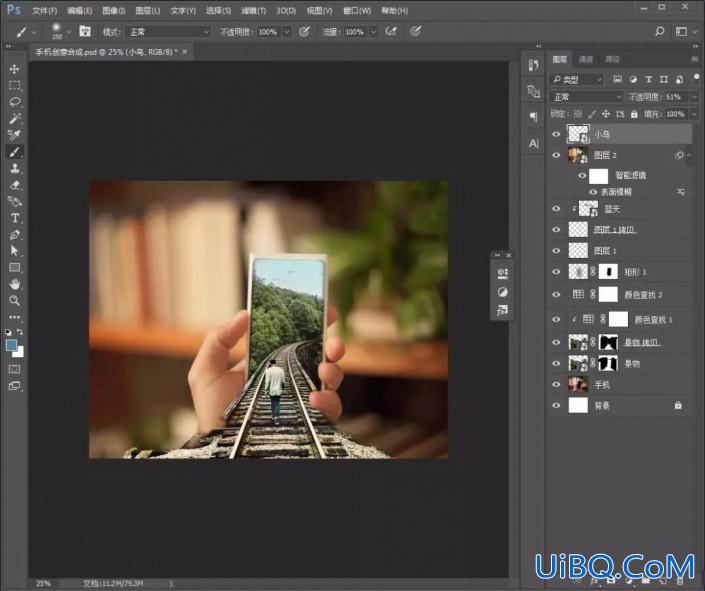
Task: Open brush flow 100% dropdown arrow
Action: pos(373,32)
